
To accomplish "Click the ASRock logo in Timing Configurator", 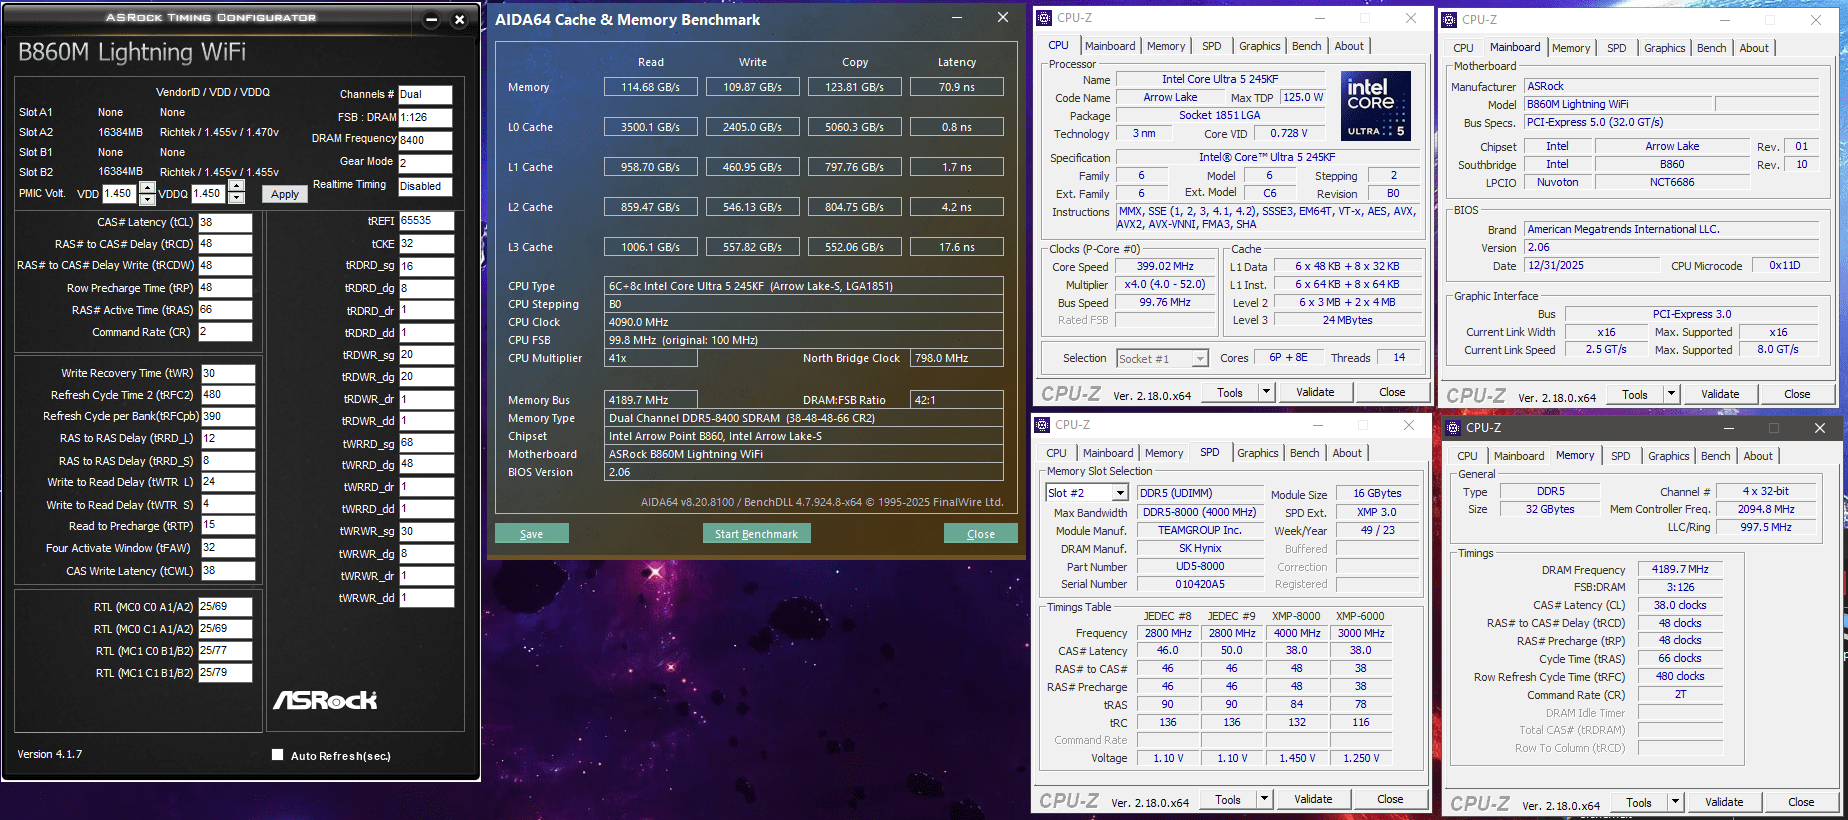I will (325, 700).
